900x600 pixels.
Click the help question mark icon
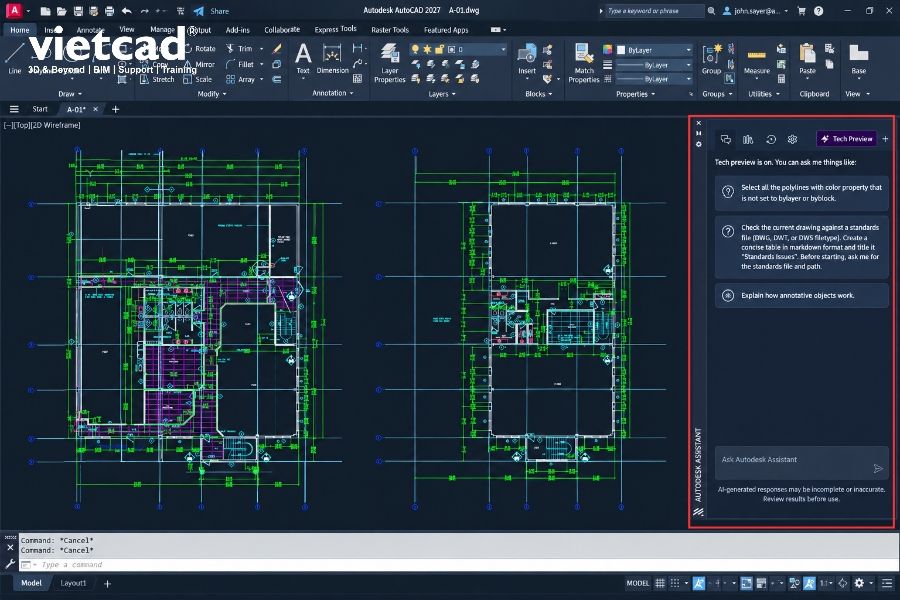(819, 11)
